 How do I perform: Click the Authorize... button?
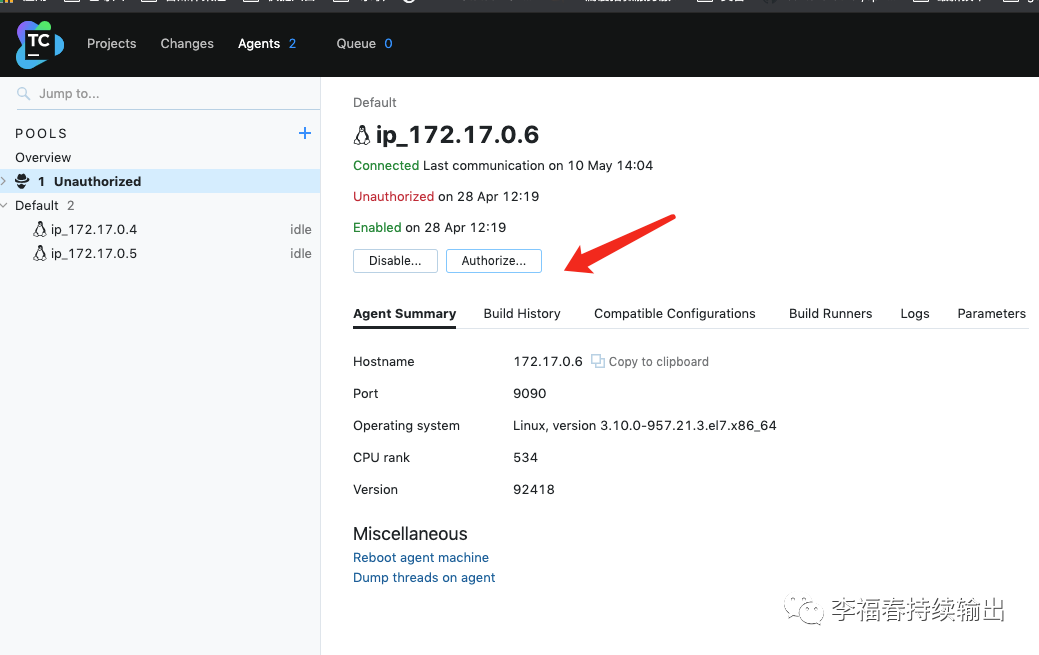(x=494, y=261)
